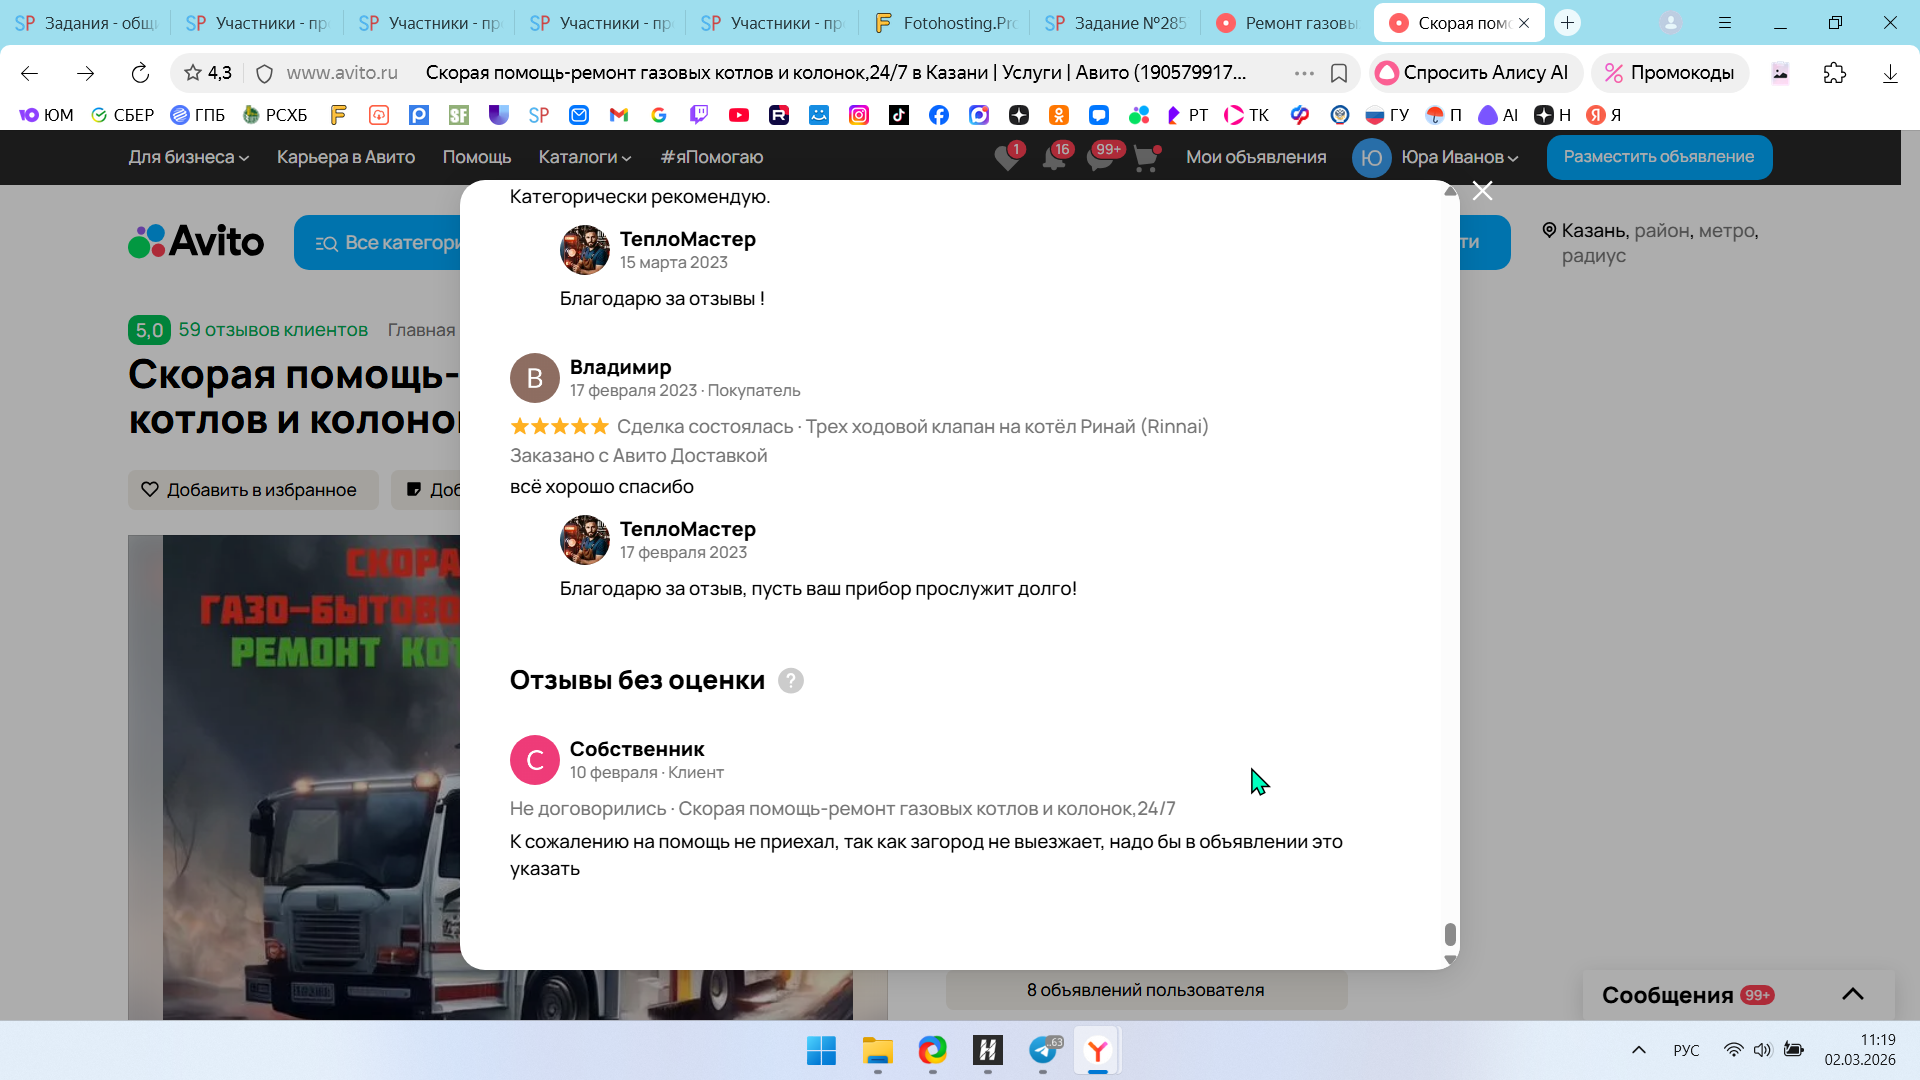Open Avito messages chat bubble icon
Viewport: 1920px width, 1080px height.
click(x=1100, y=158)
